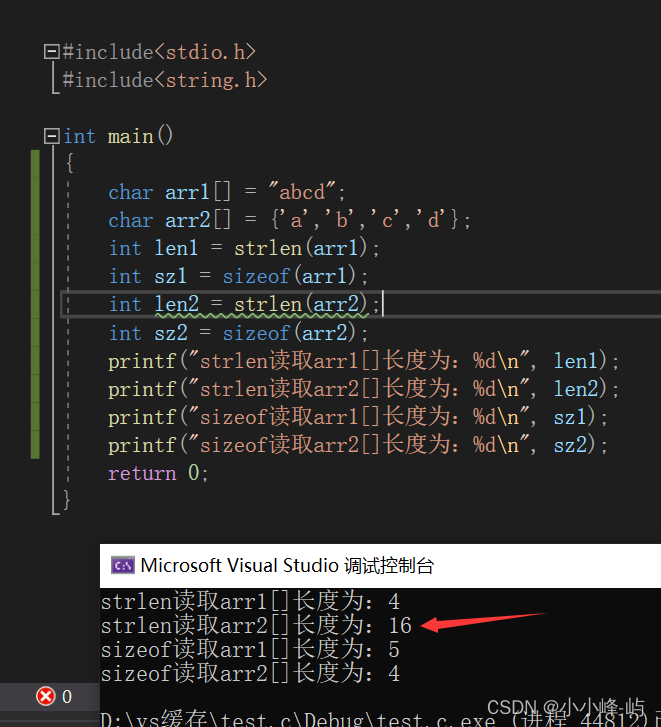Click the int sz1 = sizeof(arr1) line
The image size is (661, 727).
(x=239, y=276)
